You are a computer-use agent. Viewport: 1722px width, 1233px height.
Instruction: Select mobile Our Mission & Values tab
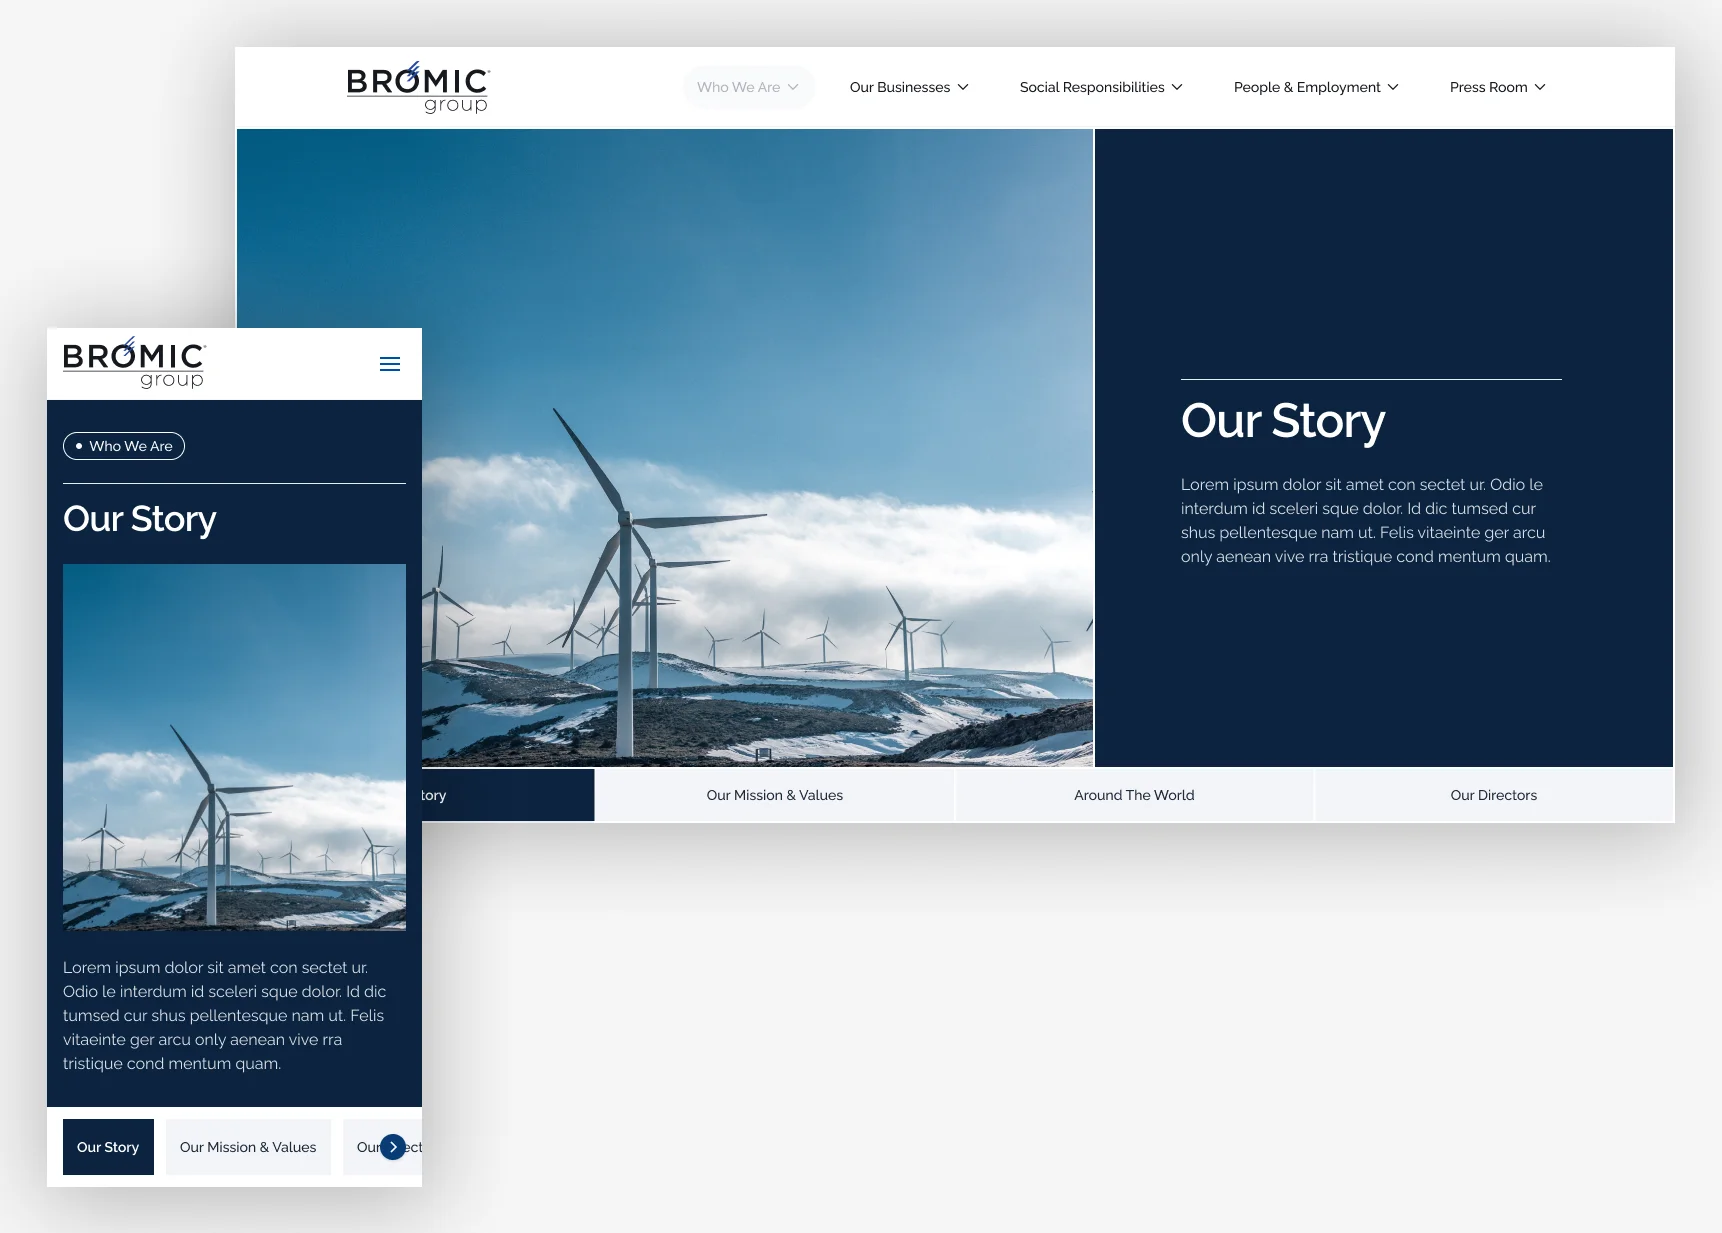(x=248, y=1147)
